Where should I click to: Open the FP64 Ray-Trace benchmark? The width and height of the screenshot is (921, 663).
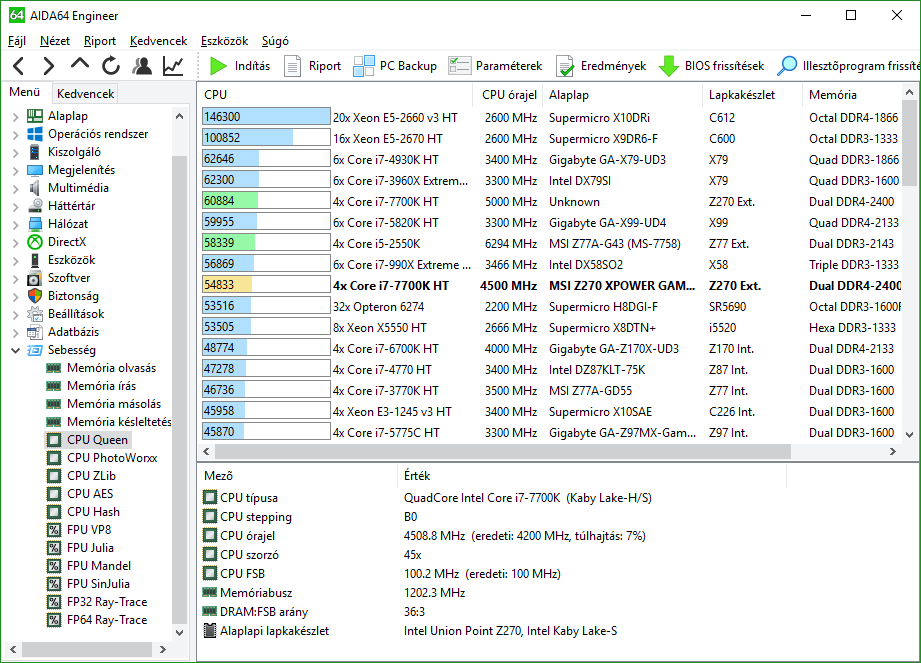[107, 620]
